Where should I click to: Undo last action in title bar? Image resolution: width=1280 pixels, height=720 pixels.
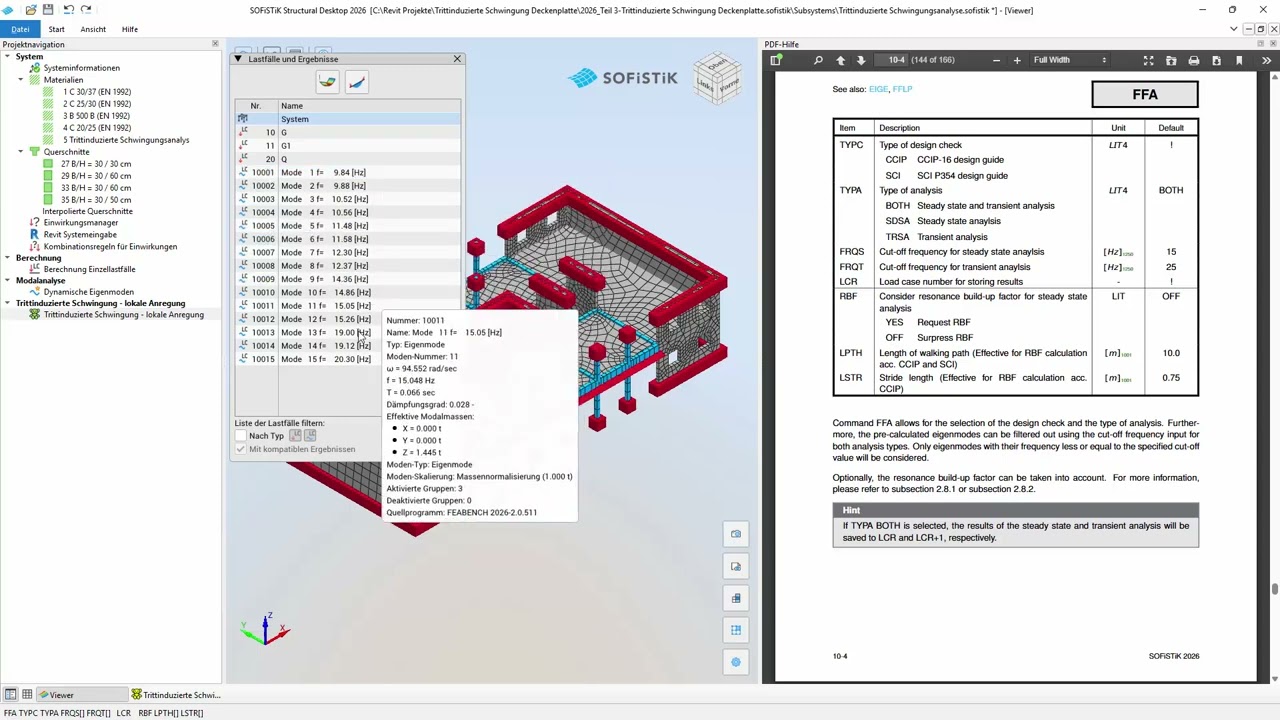click(68, 10)
